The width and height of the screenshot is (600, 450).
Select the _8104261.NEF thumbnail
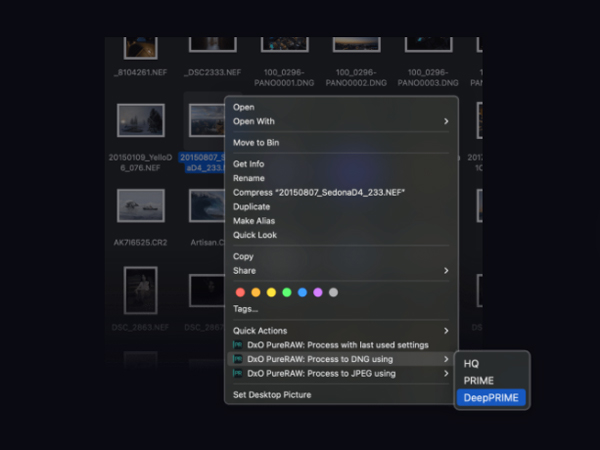(140, 48)
